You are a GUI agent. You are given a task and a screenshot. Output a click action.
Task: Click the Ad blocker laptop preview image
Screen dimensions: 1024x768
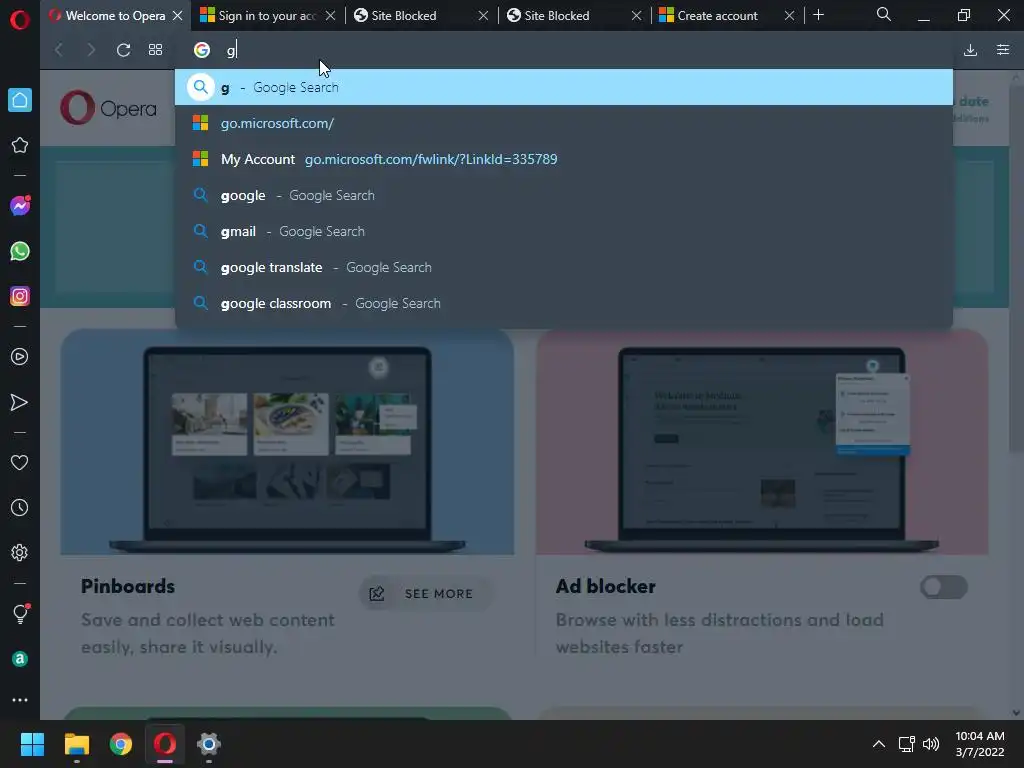(x=761, y=443)
